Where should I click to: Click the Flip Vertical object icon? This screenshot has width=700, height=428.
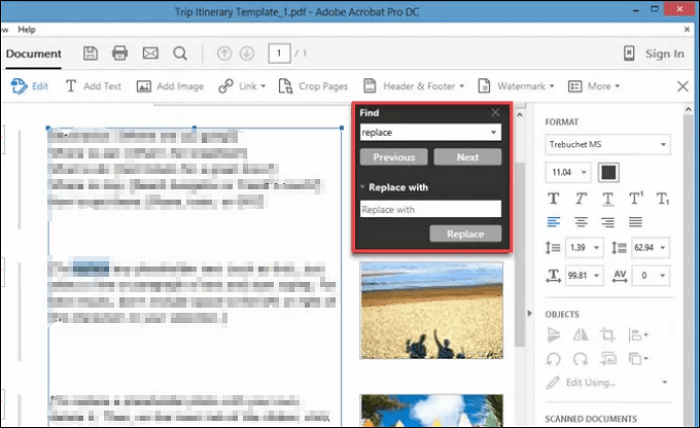coord(554,335)
